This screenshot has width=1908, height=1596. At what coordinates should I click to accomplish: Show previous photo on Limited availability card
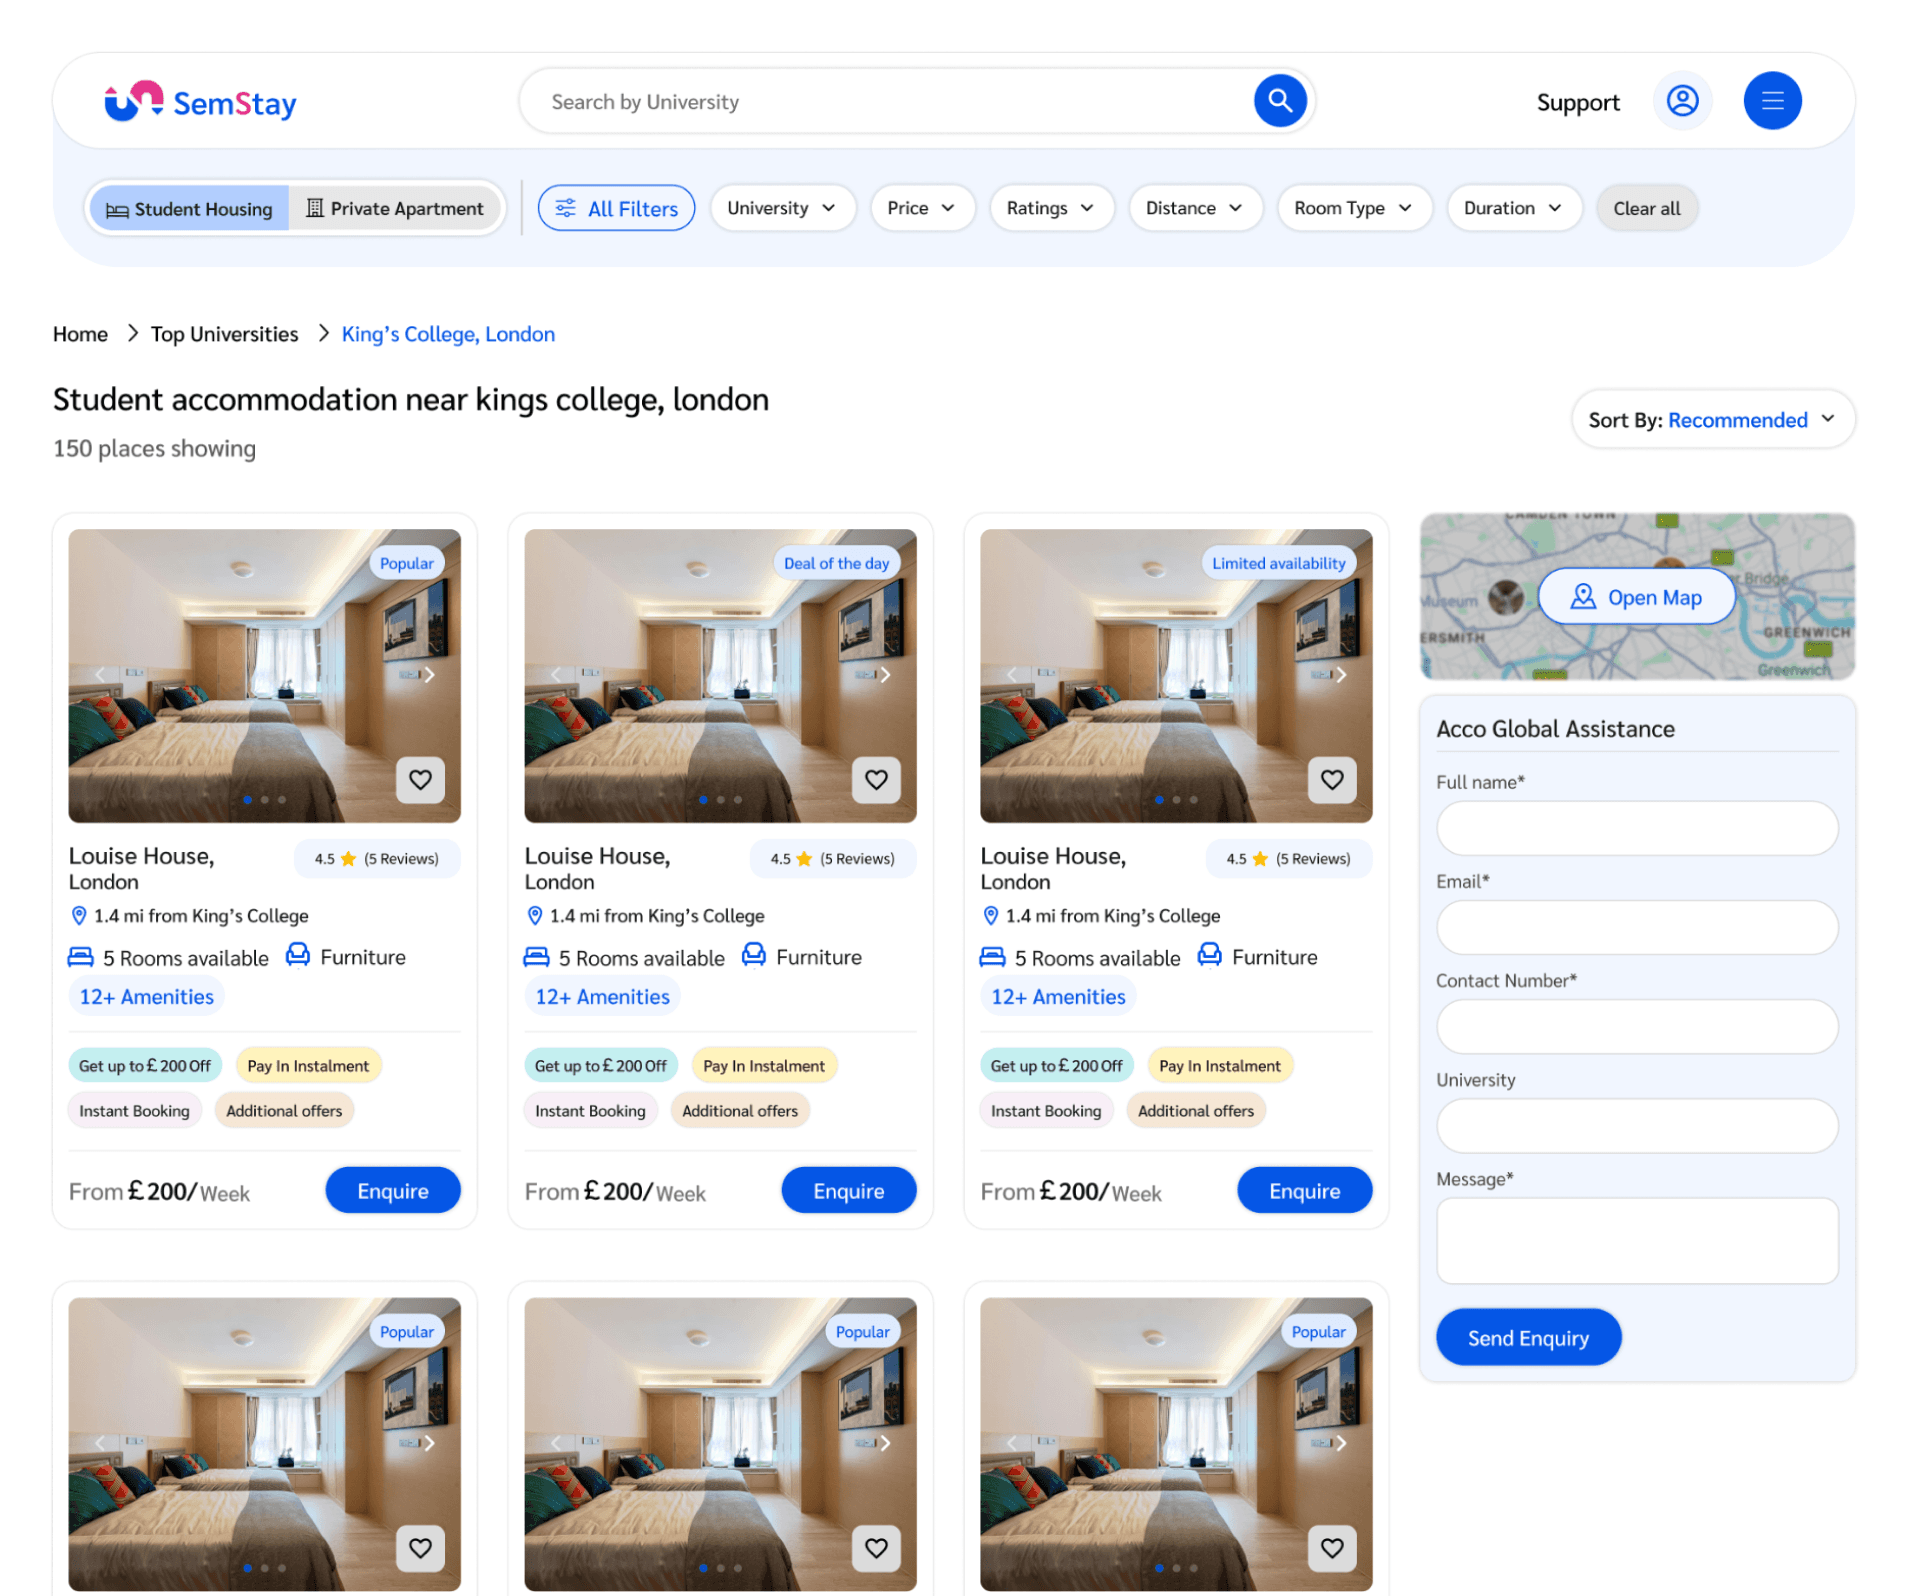(1012, 675)
